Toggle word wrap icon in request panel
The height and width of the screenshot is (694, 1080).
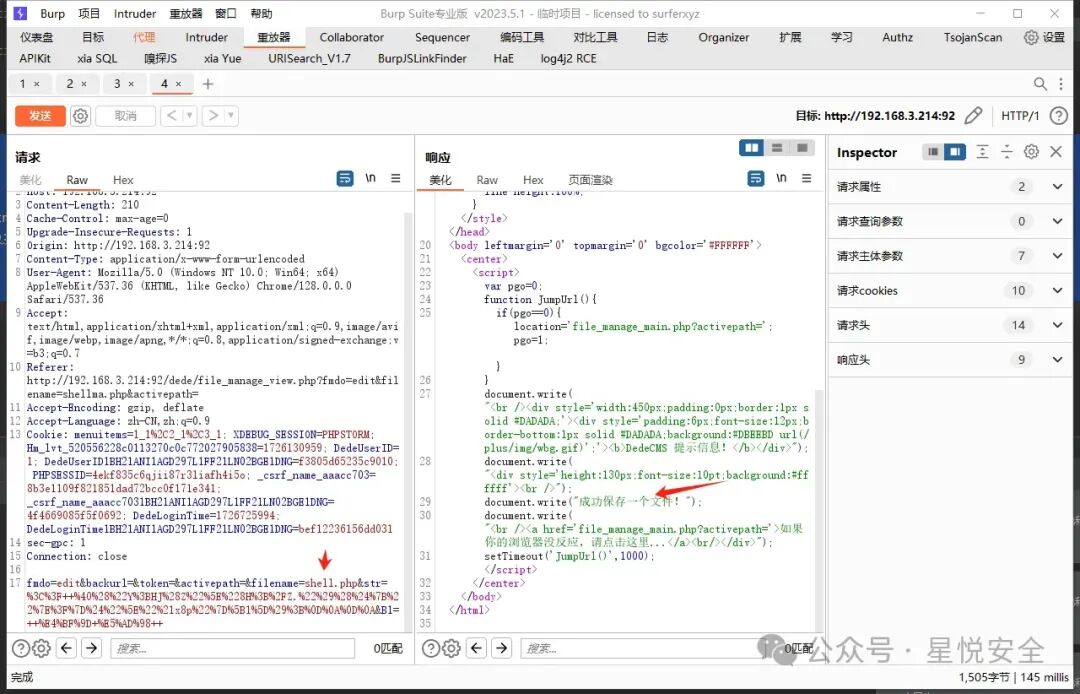tap(345, 178)
